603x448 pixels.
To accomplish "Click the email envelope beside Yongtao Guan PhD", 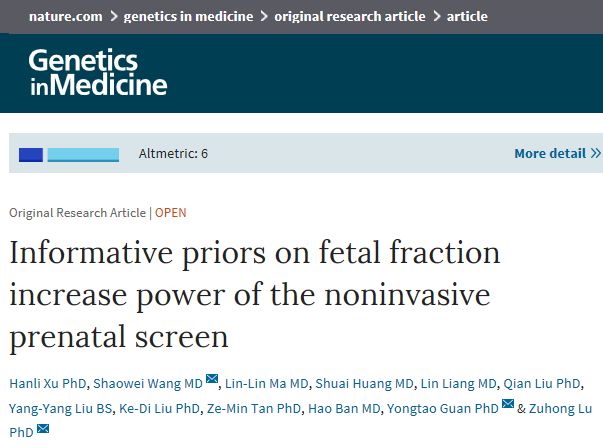I will click(x=507, y=404).
